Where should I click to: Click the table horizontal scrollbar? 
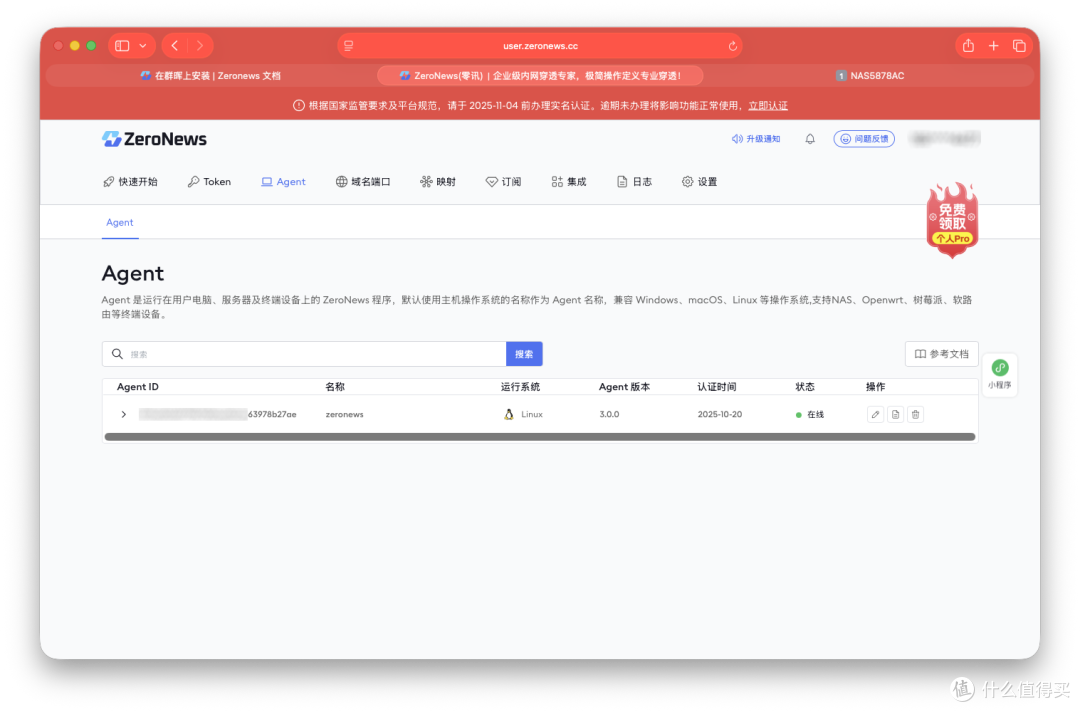pyautogui.click(x=540, y=437)
